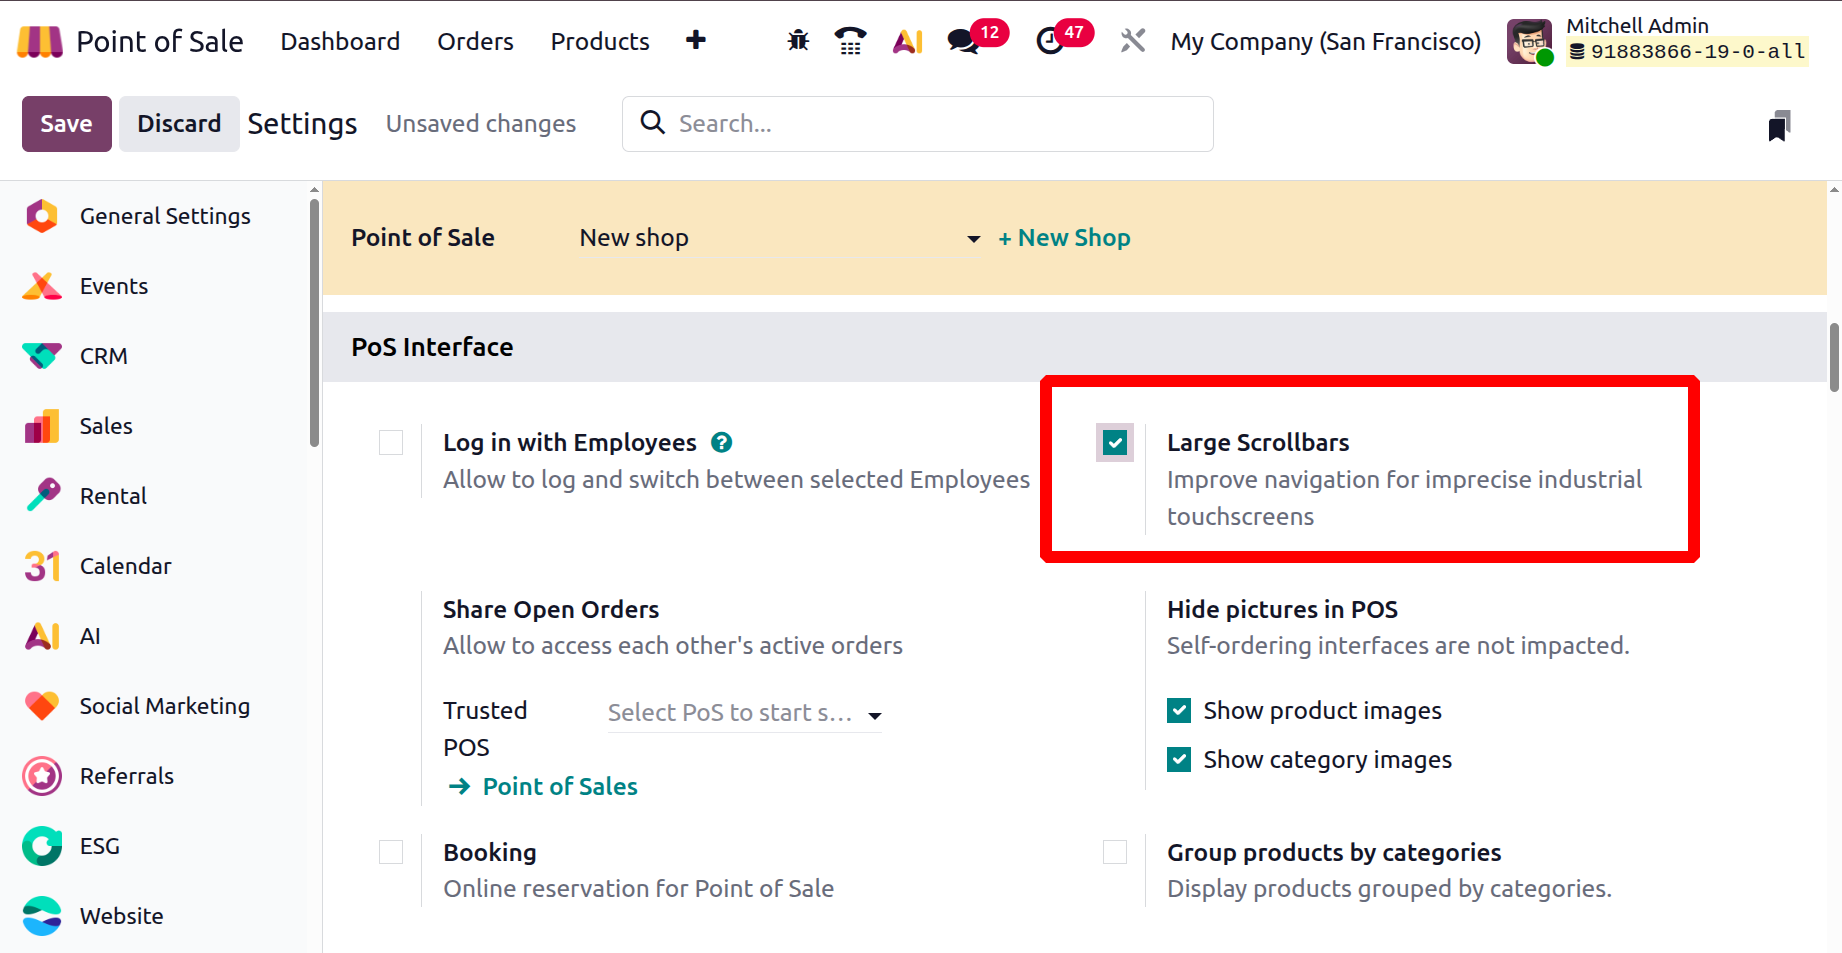This screenshot has width=1842, height=953.
Task: Click the settings Search field
Action: (x=930, y=124)
